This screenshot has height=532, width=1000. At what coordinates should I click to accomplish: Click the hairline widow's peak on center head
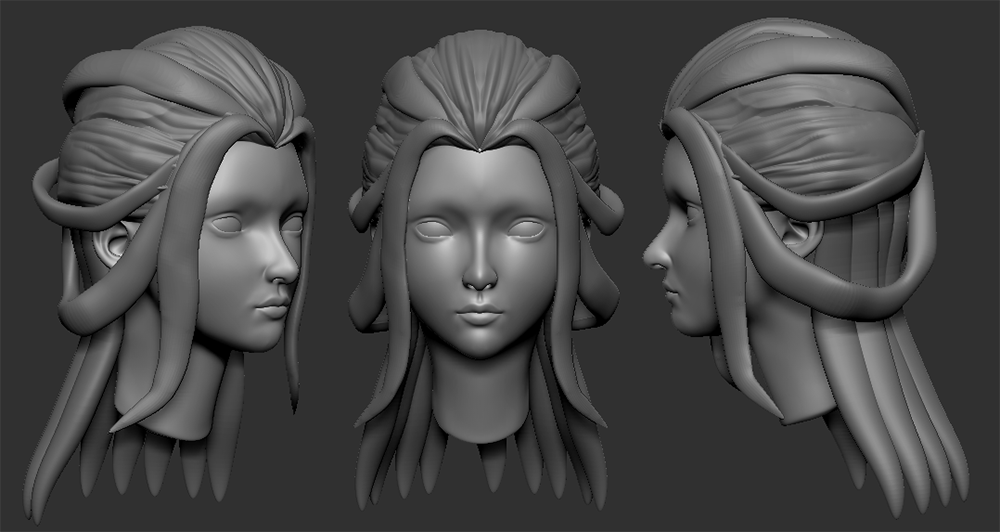click(x=481, y=150)
